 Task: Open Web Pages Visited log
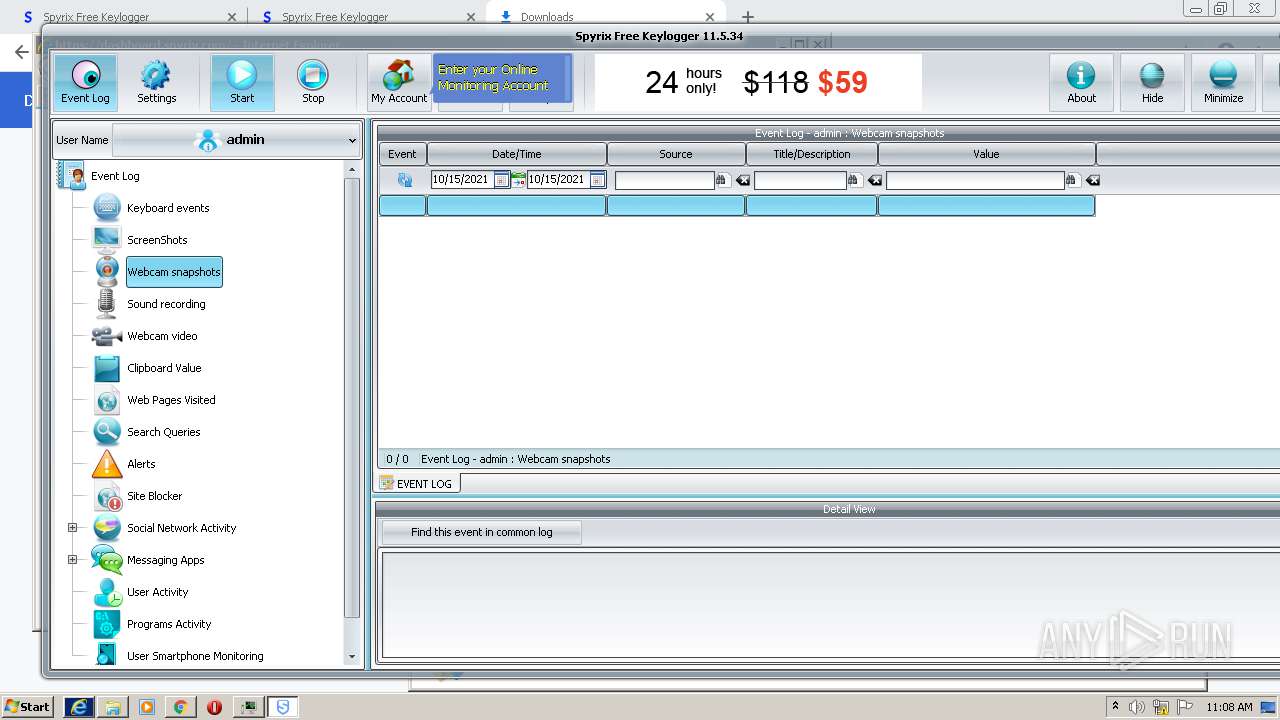click(171, 400)
